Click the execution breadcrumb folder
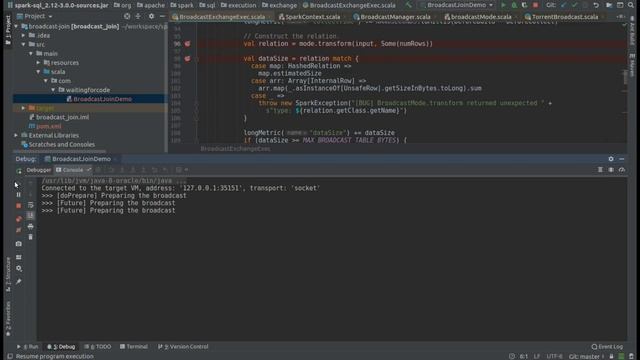640x360 pixels. tap(239, 5)
